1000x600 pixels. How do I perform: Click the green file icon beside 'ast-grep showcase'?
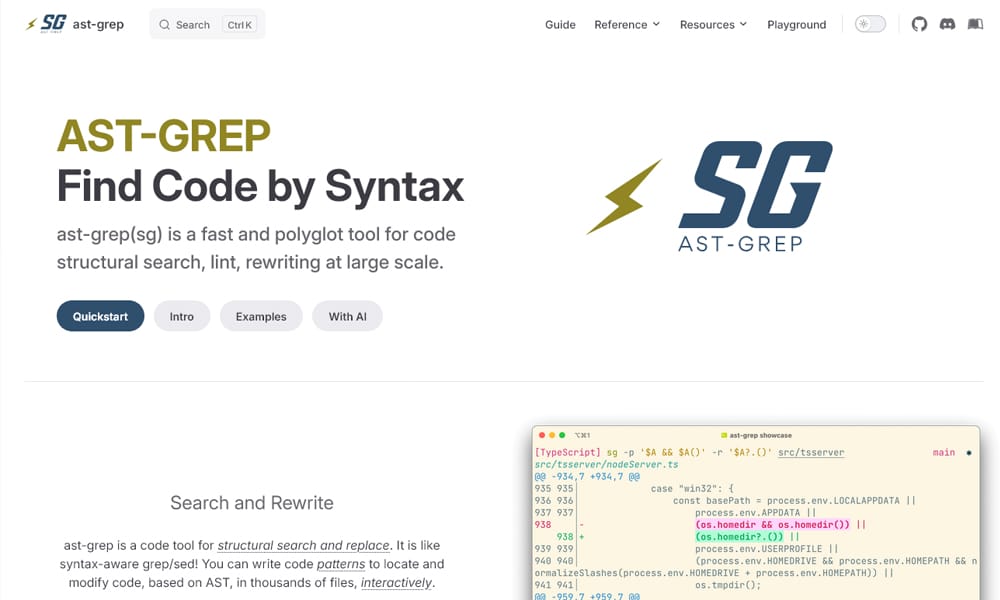(x=726, y=435)
